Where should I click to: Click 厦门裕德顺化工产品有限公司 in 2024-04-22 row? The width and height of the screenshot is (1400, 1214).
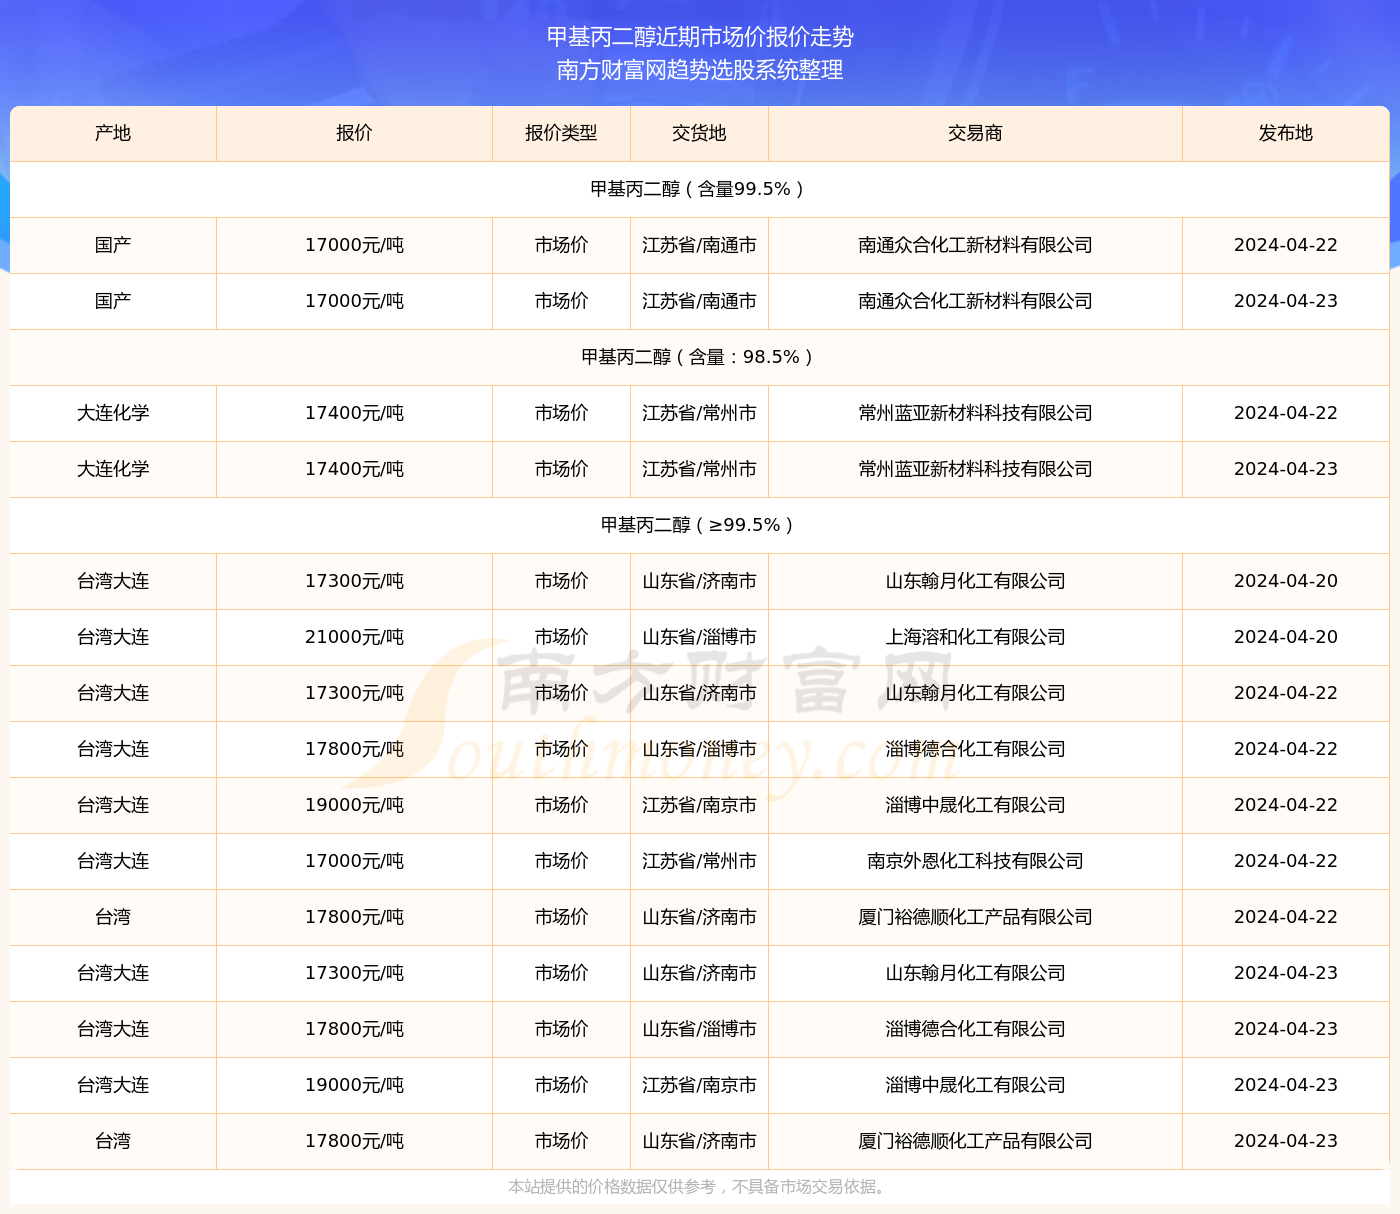click(x=975, y=917)
